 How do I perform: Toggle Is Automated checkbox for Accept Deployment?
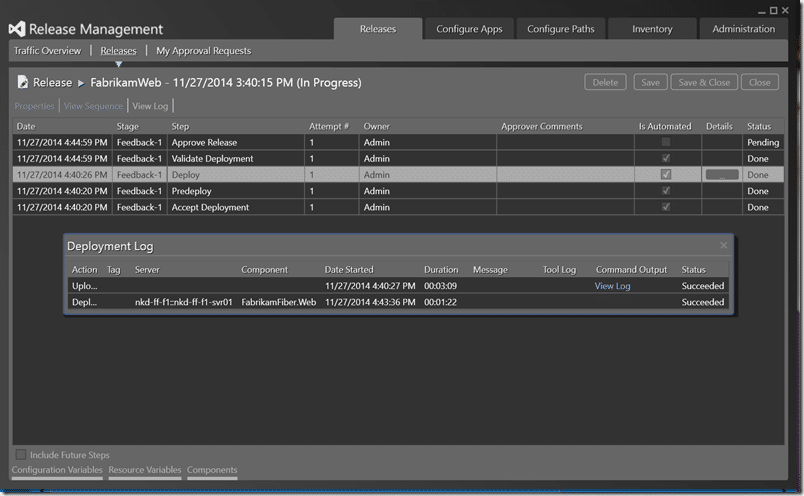click(x=666, y=207)
